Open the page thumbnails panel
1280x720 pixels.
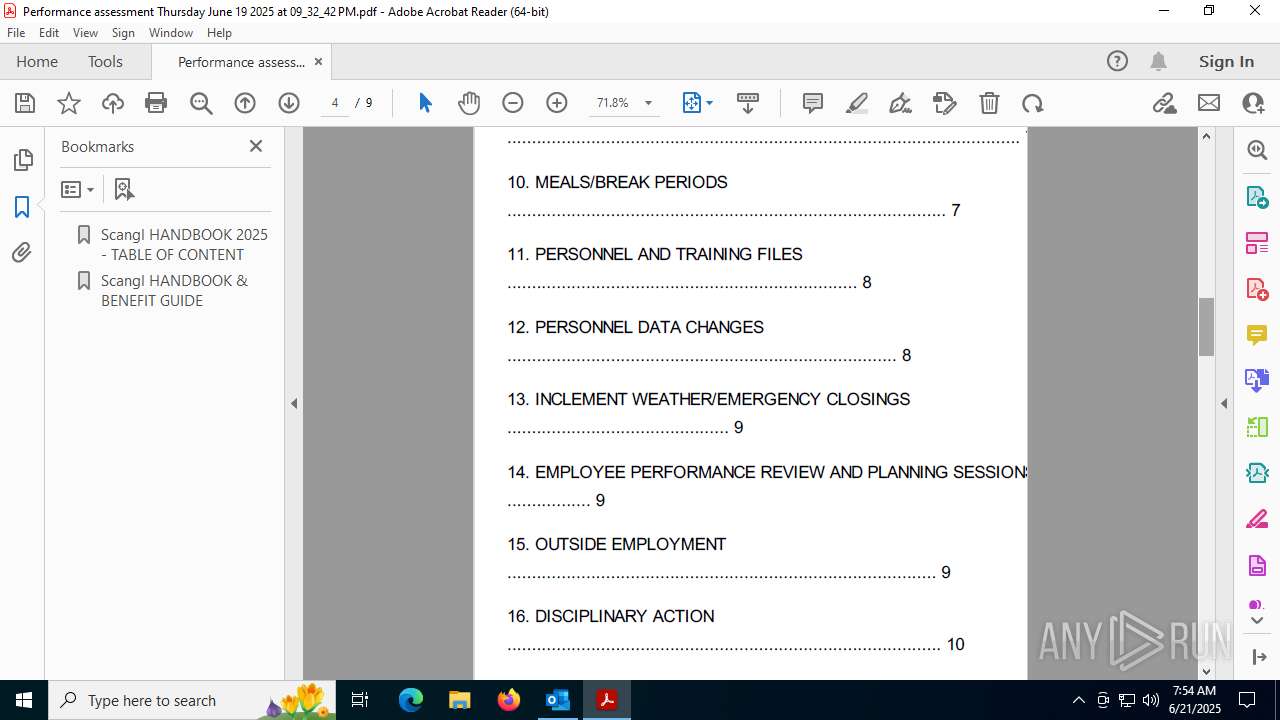pyautogui.click(x=22, y=160)
